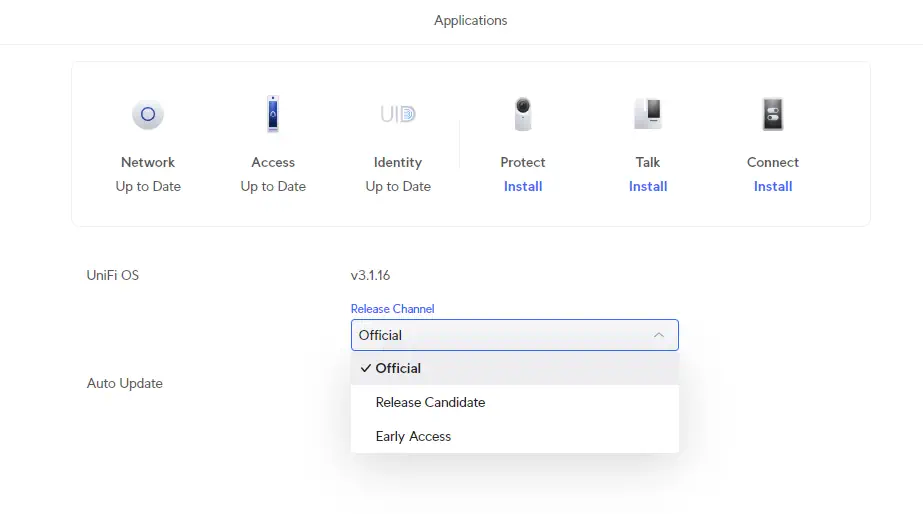Click the Applications page heading
This screenshot has height=514, width=923.
pyautogui.click(x=470, y=20)
